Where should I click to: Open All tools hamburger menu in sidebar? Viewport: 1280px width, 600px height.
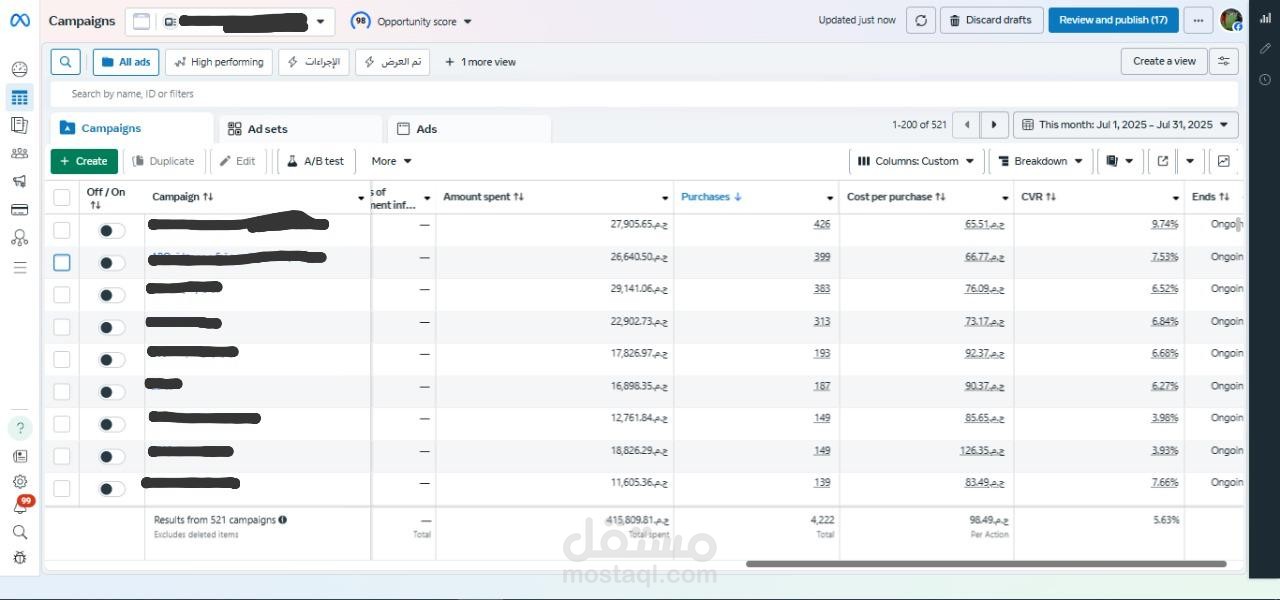pos(19,267)
